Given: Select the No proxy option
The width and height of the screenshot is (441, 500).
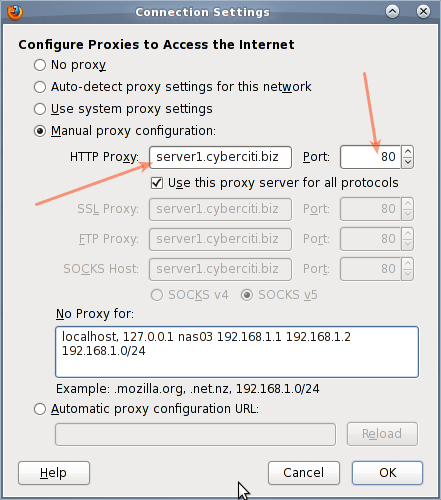Looking at the screenshot, I should pyautogui.click(x=40, y=65).
